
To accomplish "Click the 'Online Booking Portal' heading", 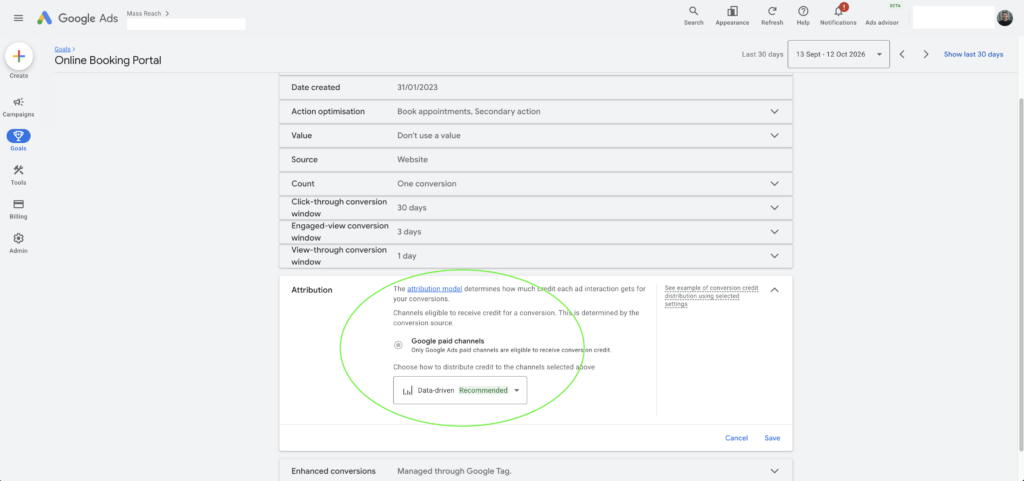I will pos(108,61).
